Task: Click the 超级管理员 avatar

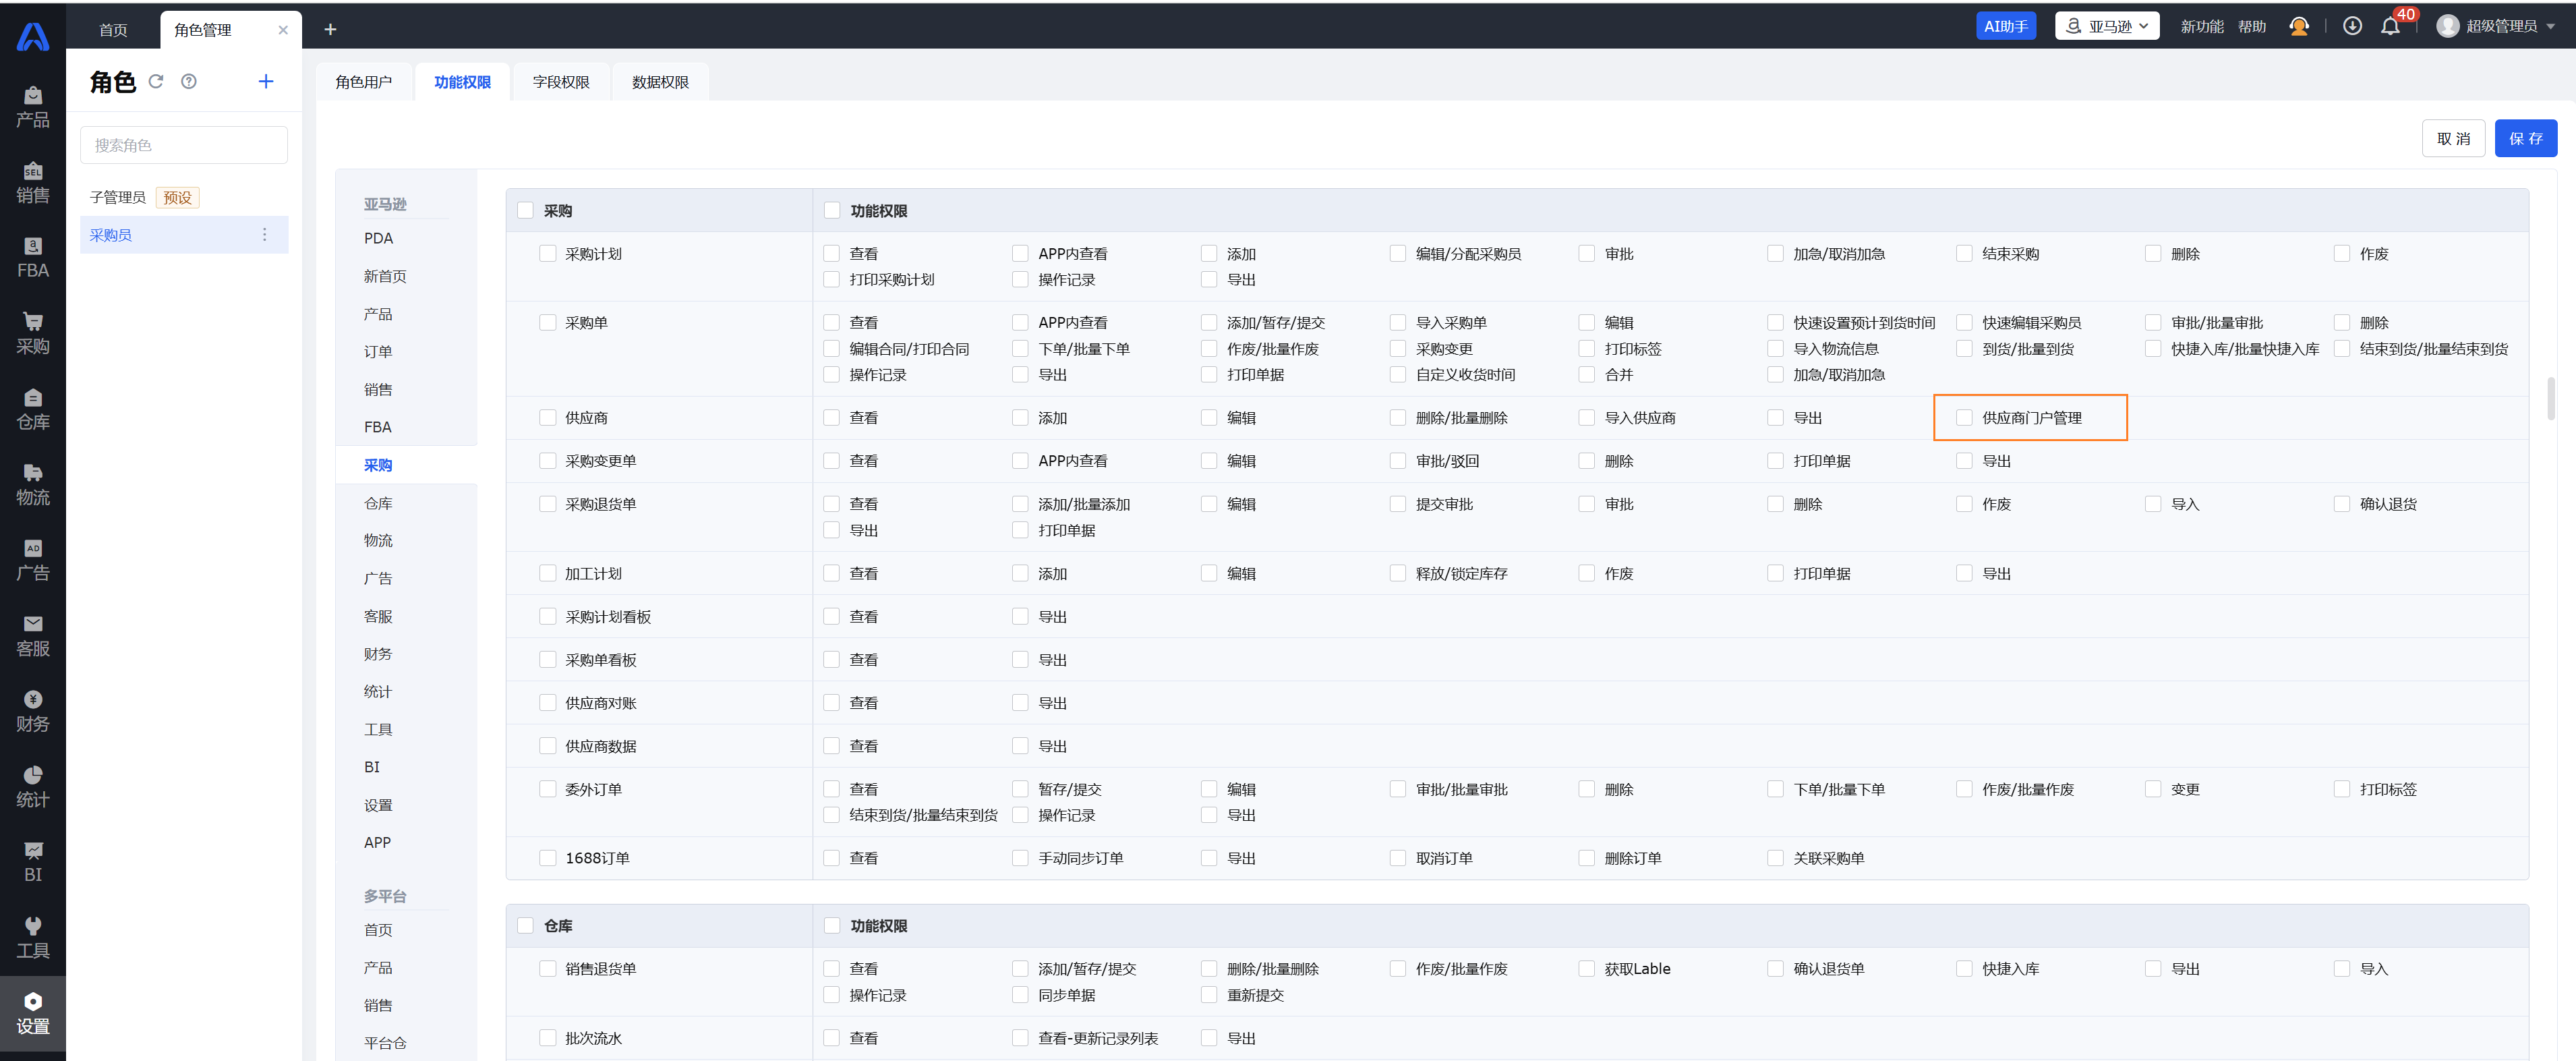Action: pos(2448,26)
